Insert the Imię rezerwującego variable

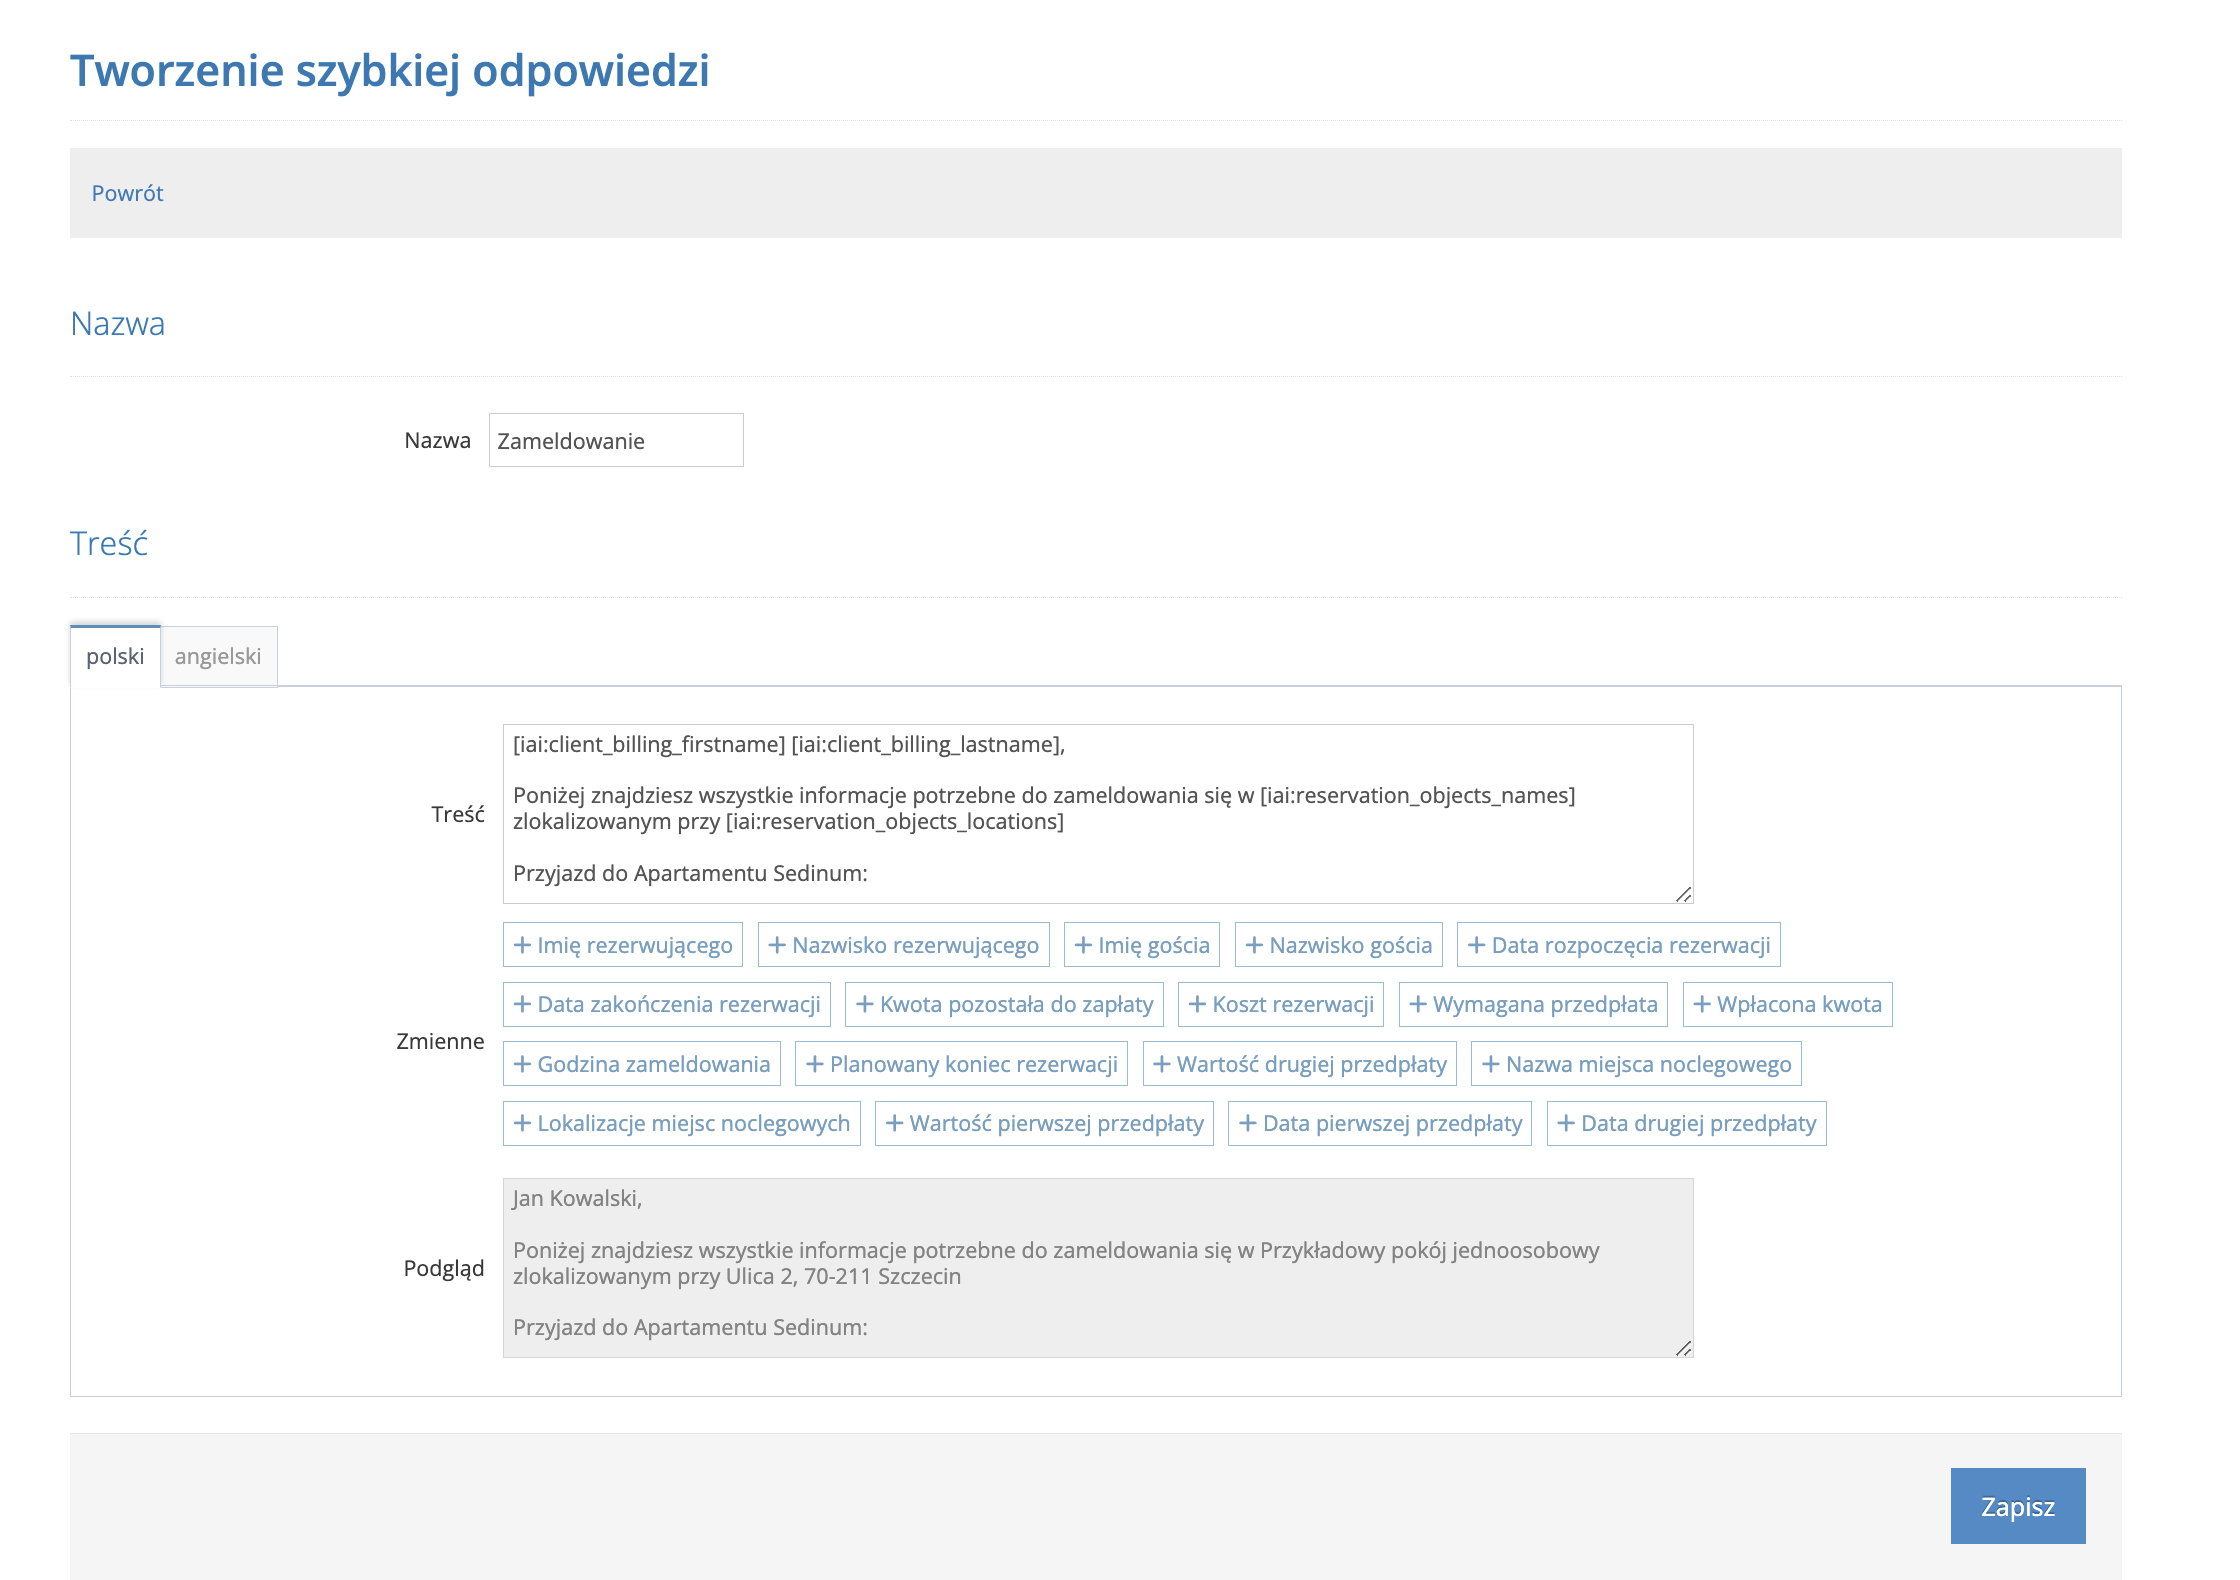(x=622, y=945)
